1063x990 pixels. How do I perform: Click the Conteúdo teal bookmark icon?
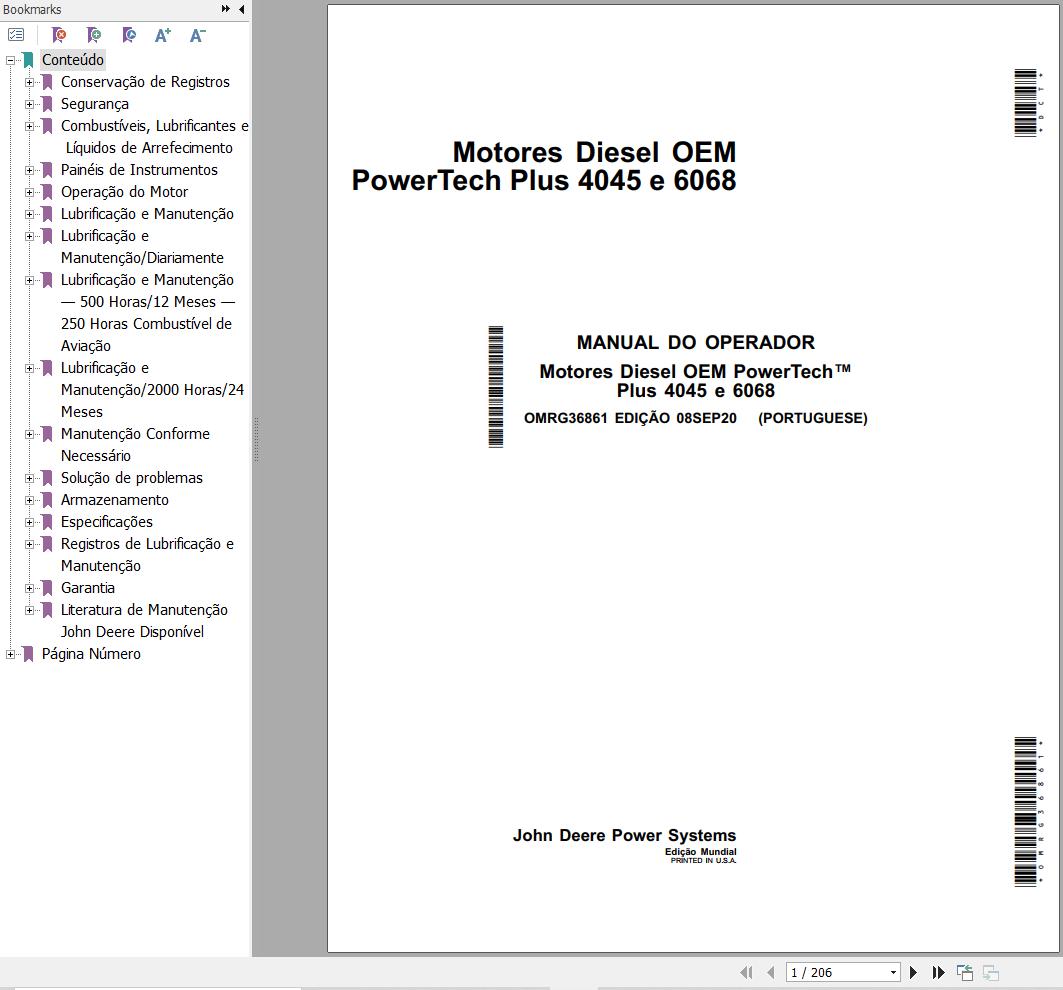28,60
